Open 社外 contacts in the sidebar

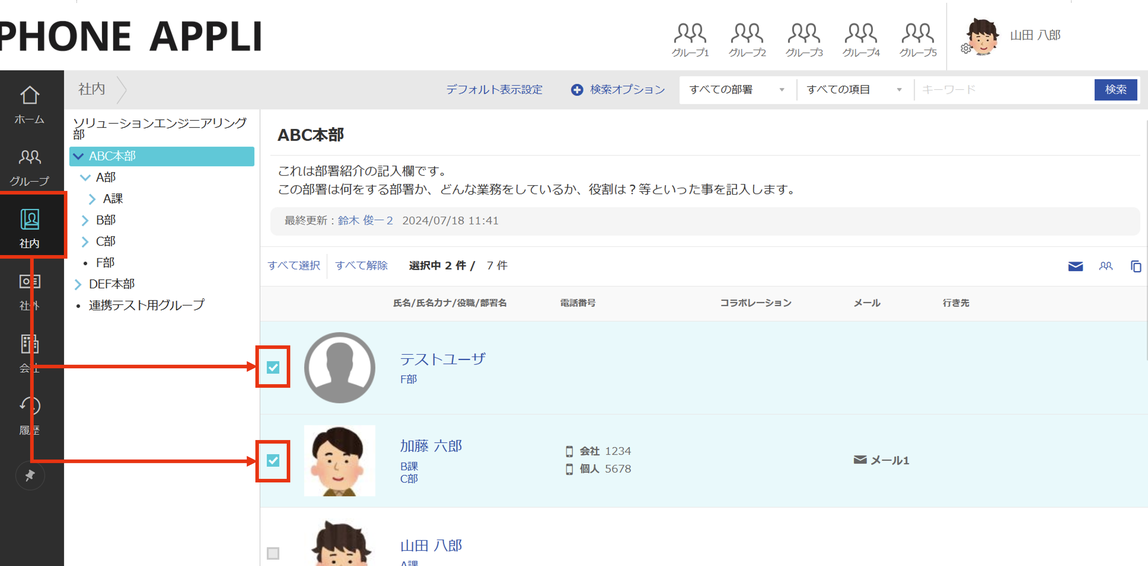tap(30, 291)
